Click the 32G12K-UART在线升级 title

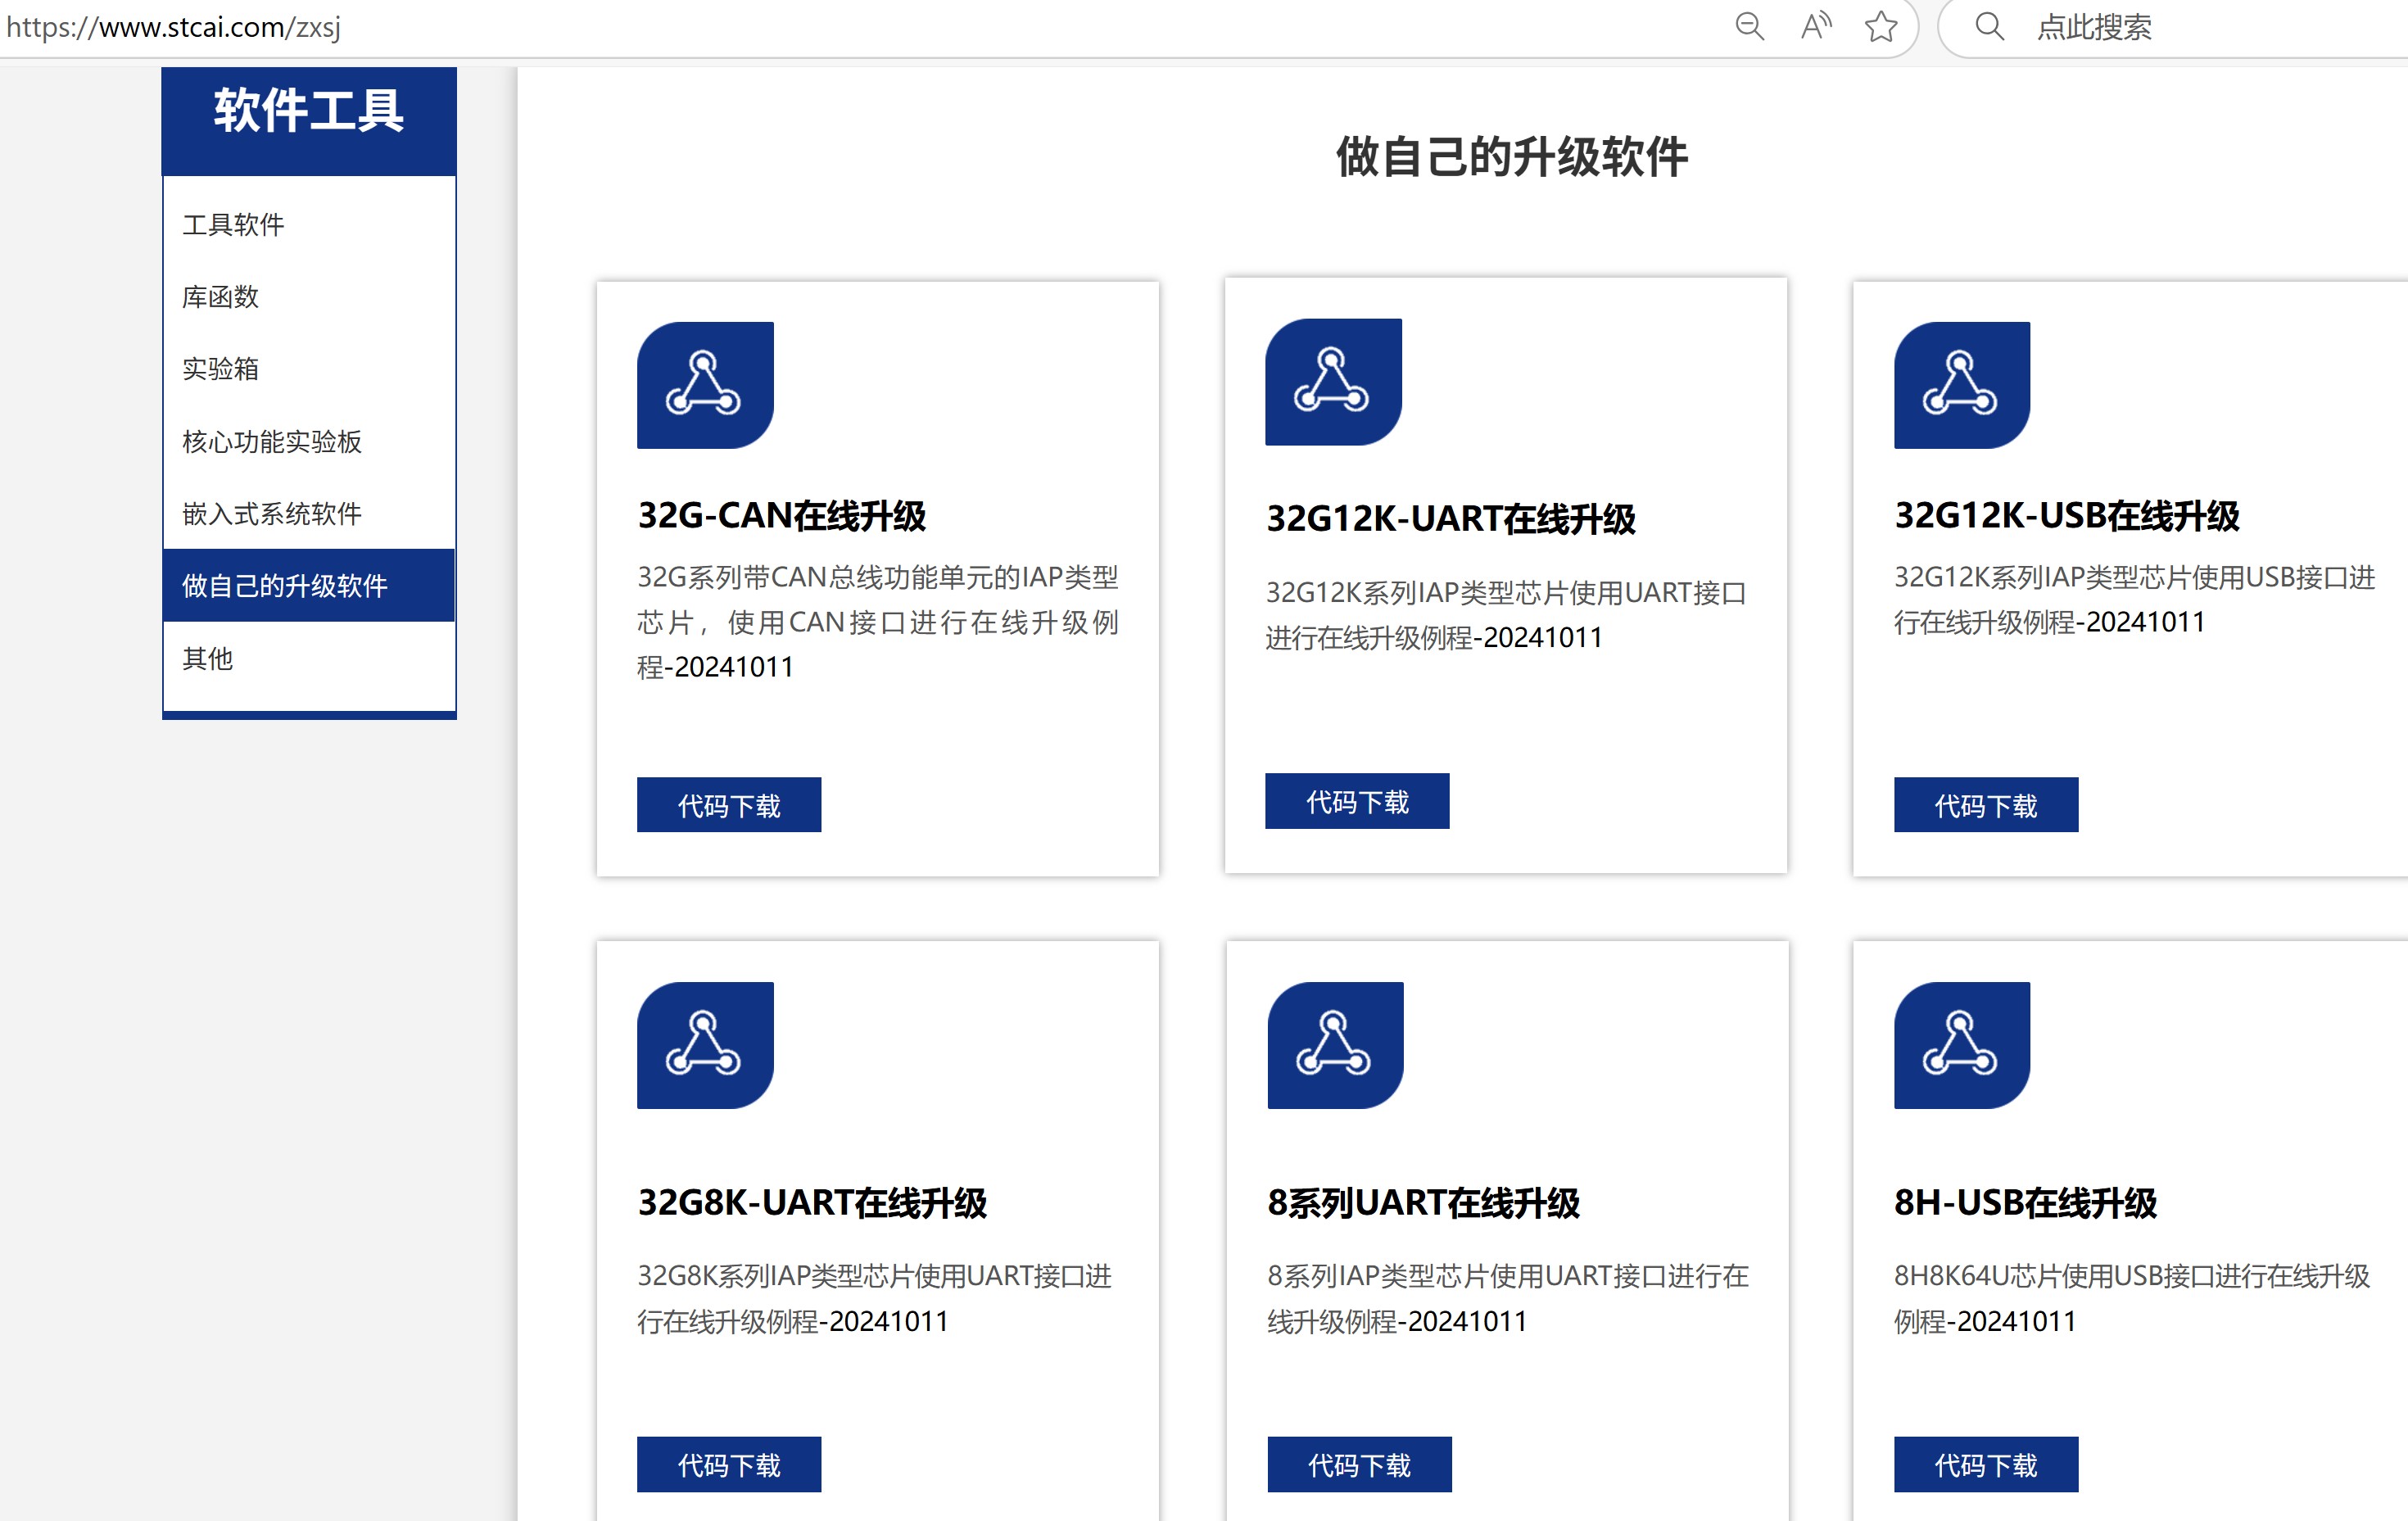click(x=1451, y=518)
